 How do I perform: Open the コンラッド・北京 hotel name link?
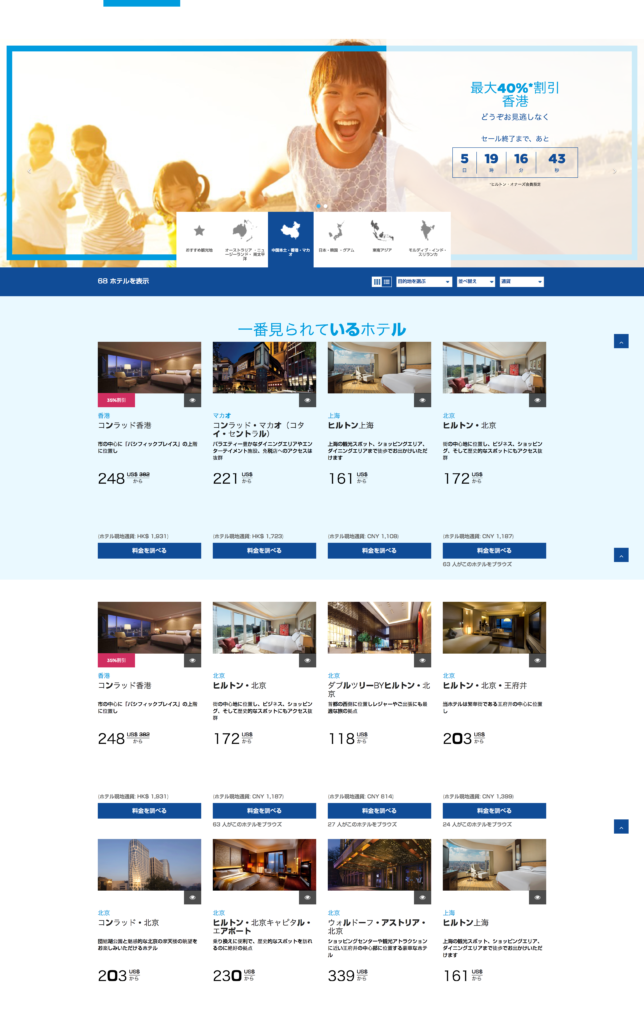tap(128, 922)
